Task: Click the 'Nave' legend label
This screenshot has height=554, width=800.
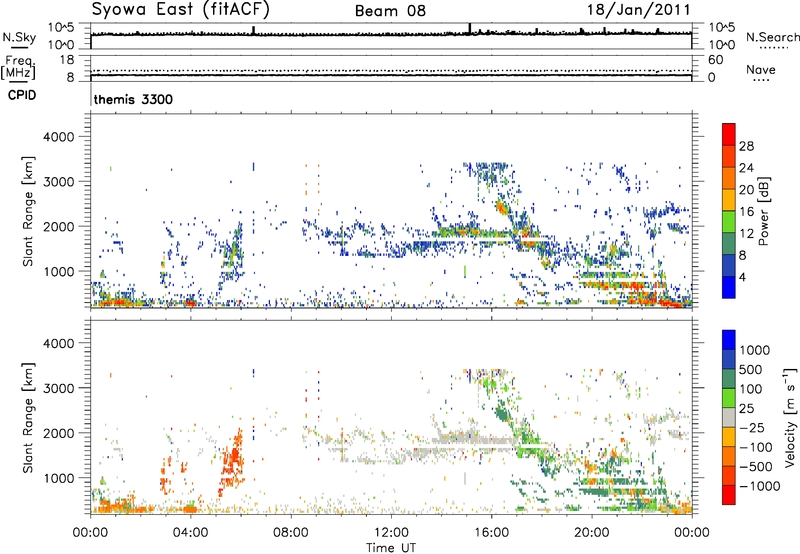Action: [760, 69]
